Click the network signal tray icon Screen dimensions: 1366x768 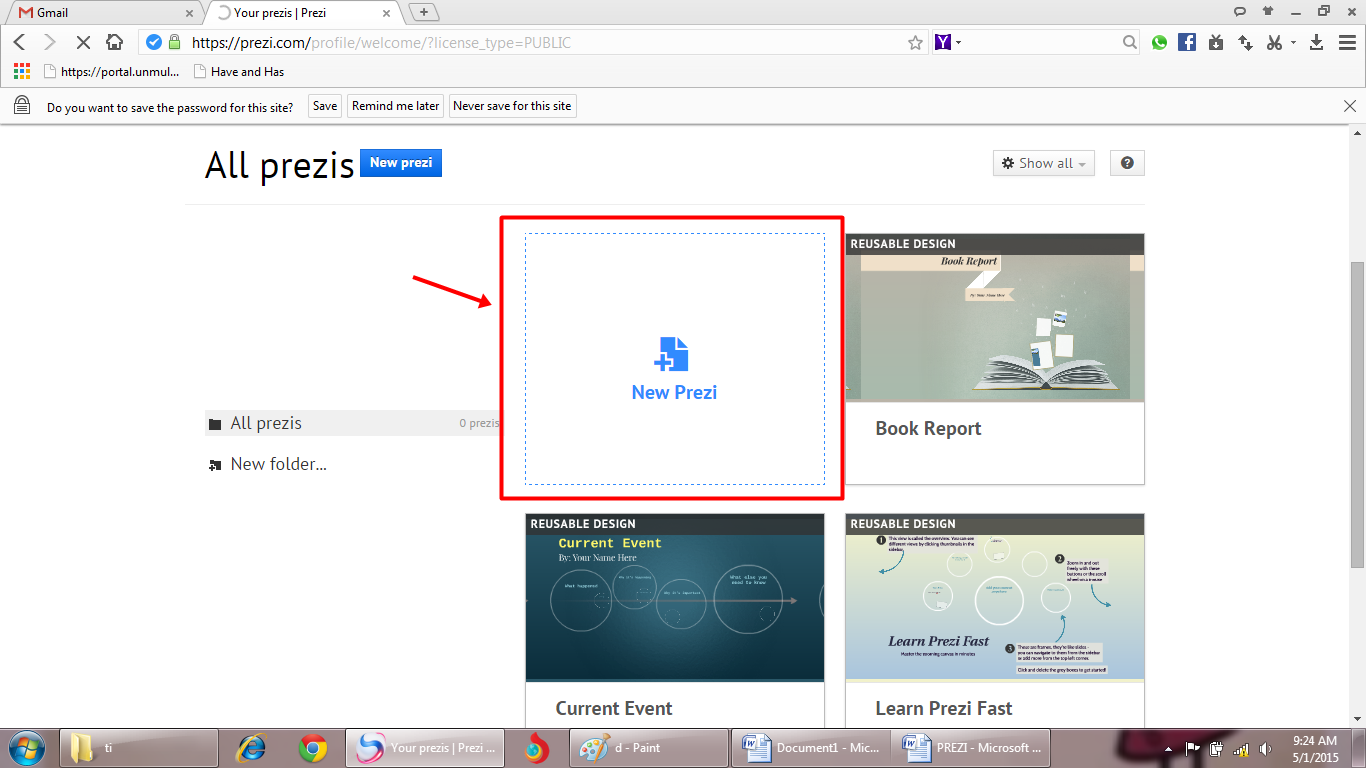(1241, 748)
